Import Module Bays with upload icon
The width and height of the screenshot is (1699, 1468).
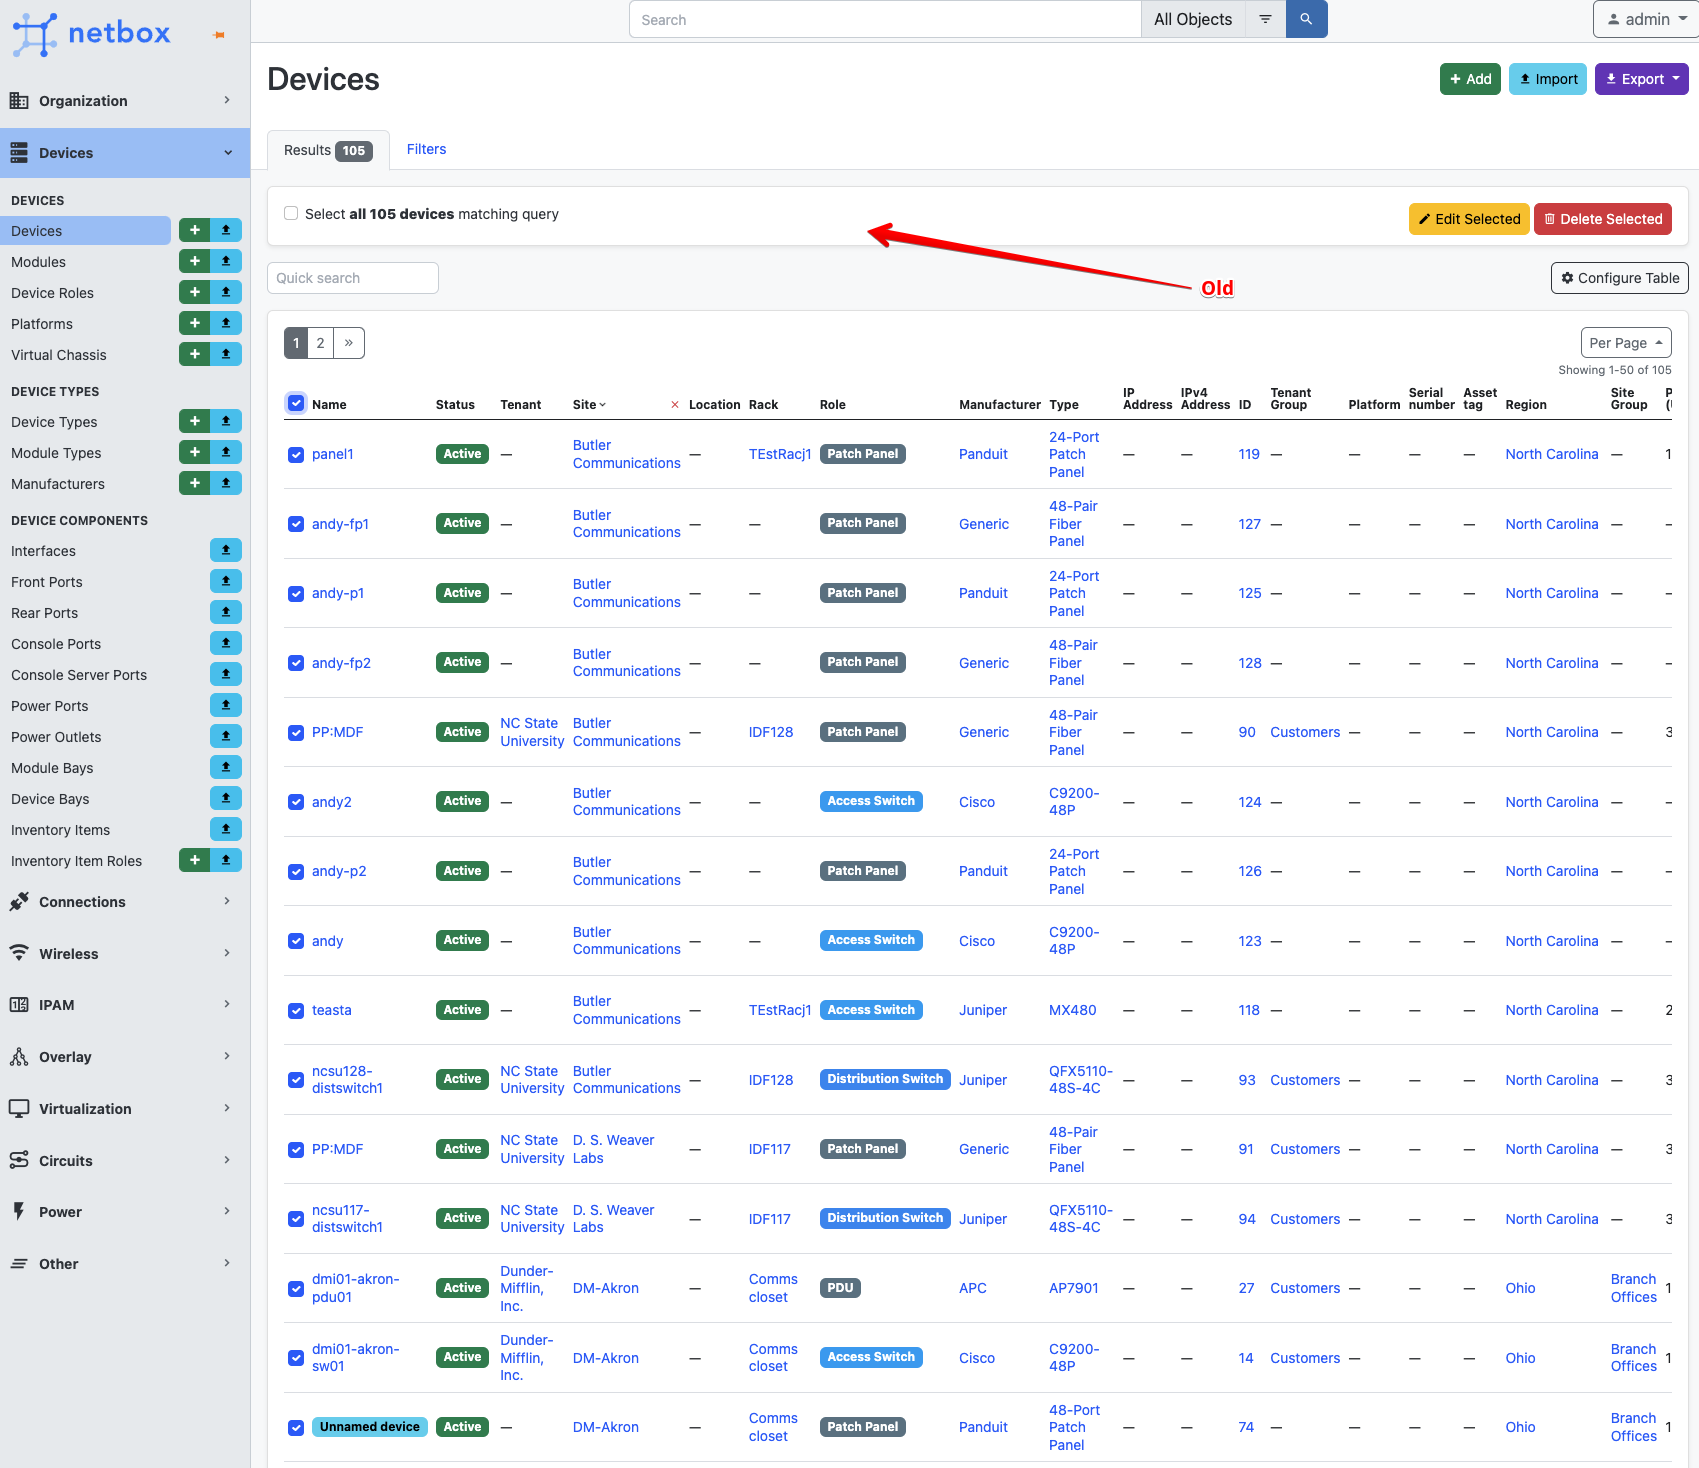point(226,768)
